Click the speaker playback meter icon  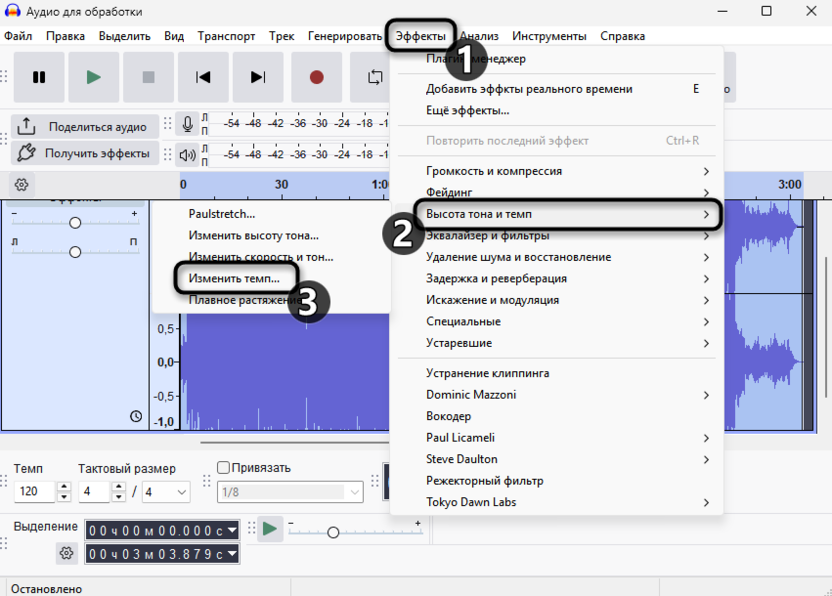[187, 154]
